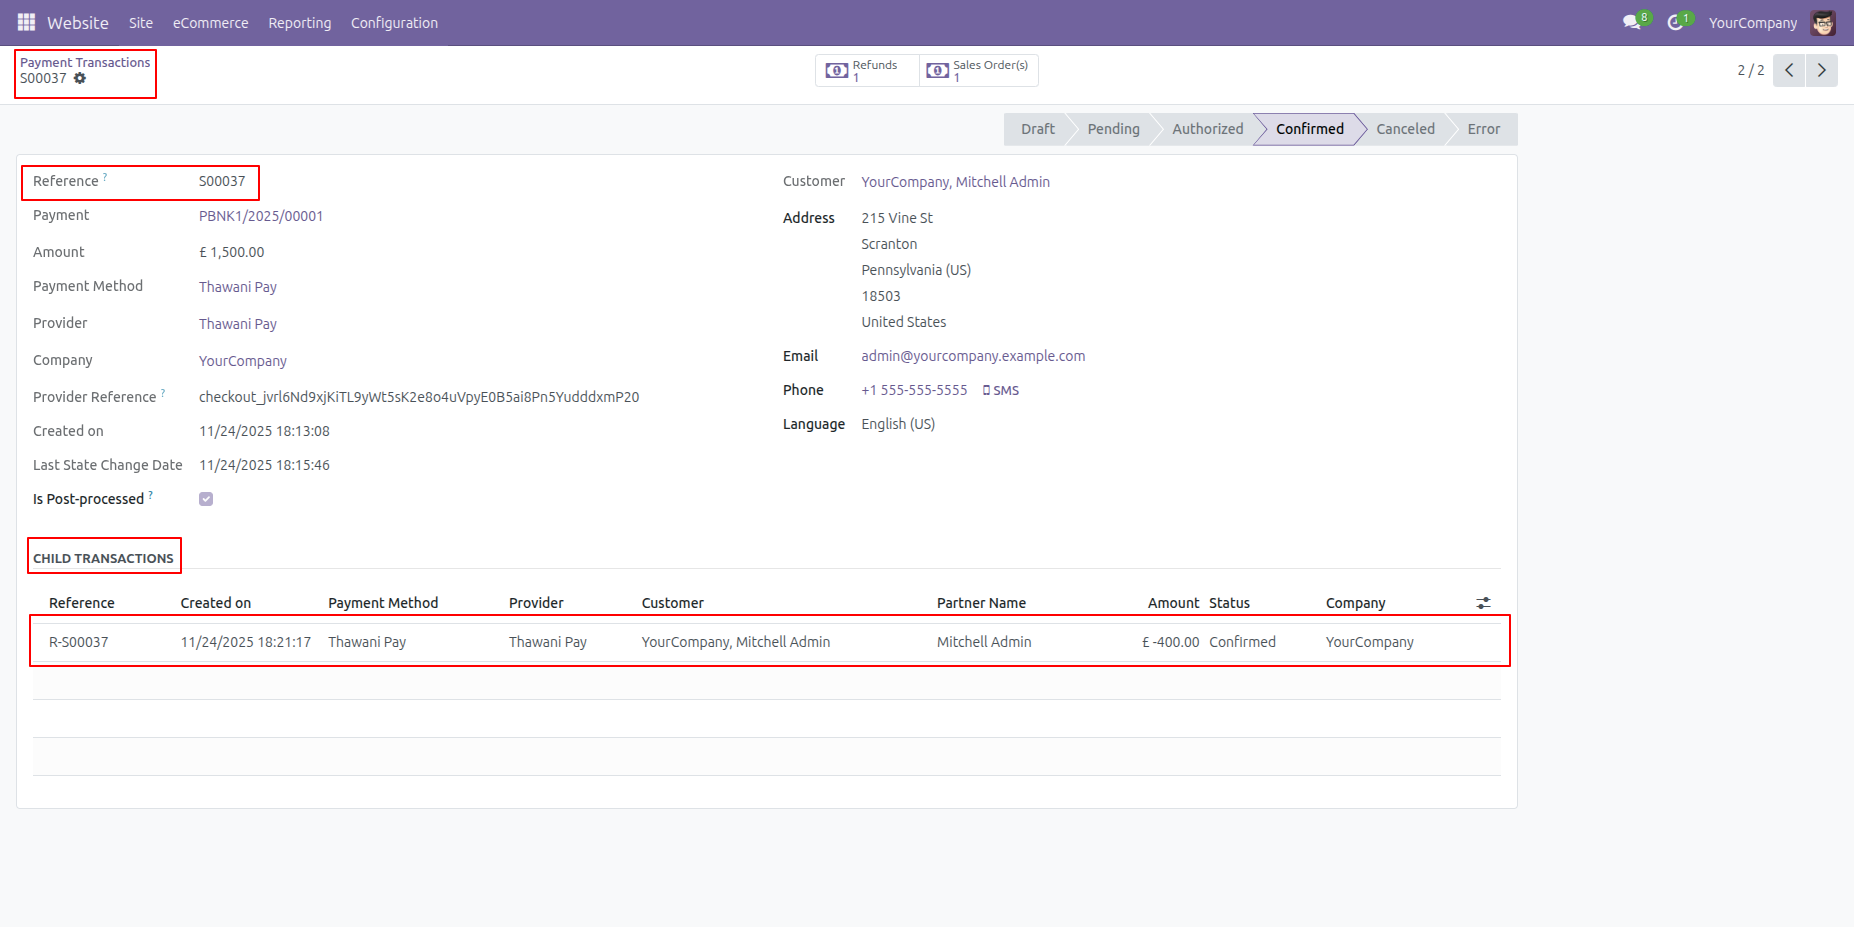Open child transaction R-S00037 row
The width and height of the screenshot is (1854, 927).
click(x=79, y=642)
